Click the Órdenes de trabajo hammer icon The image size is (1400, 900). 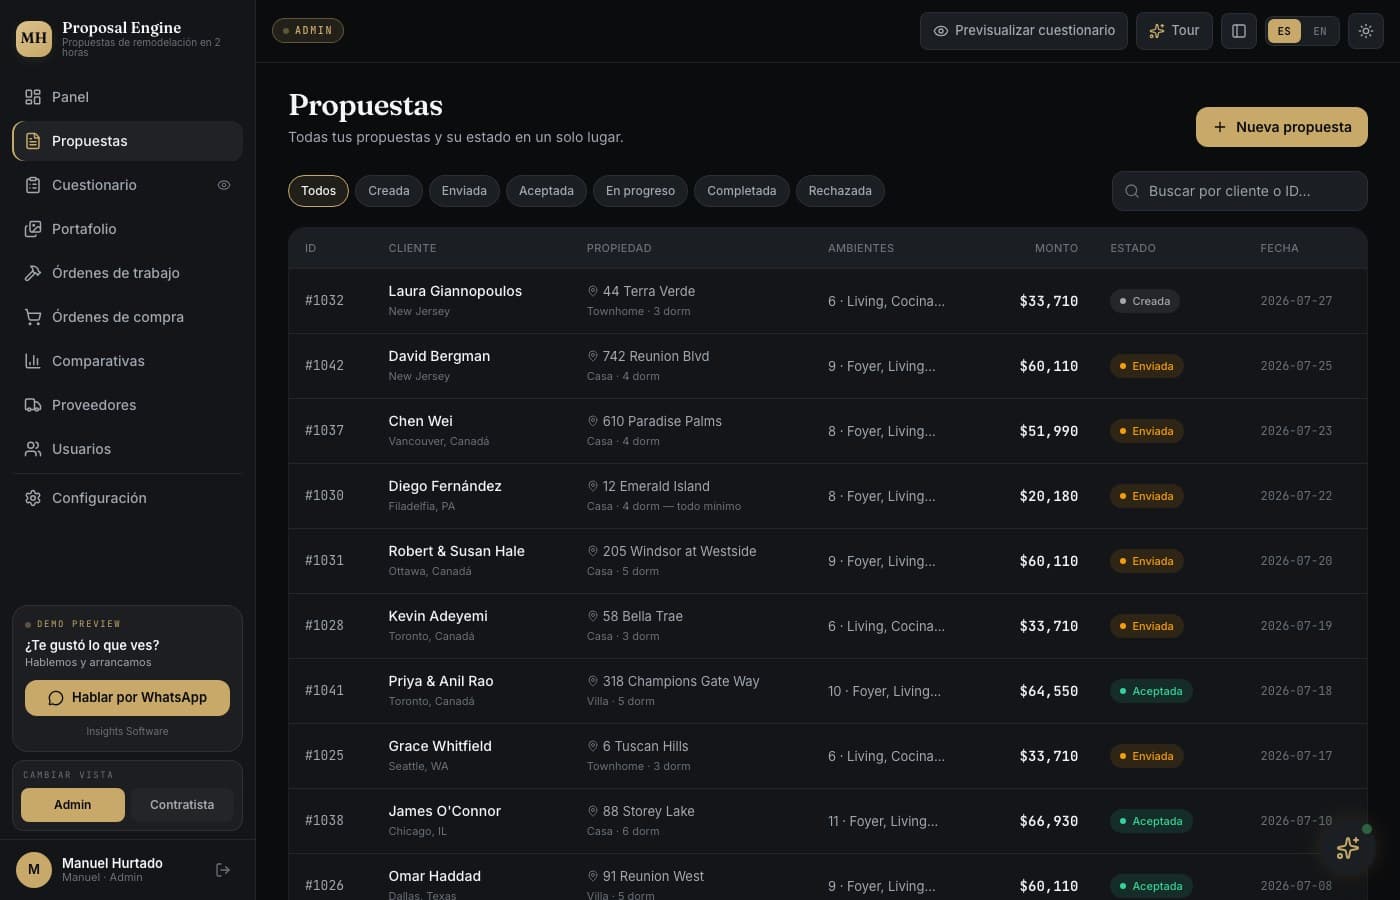[x=33, y=273]
